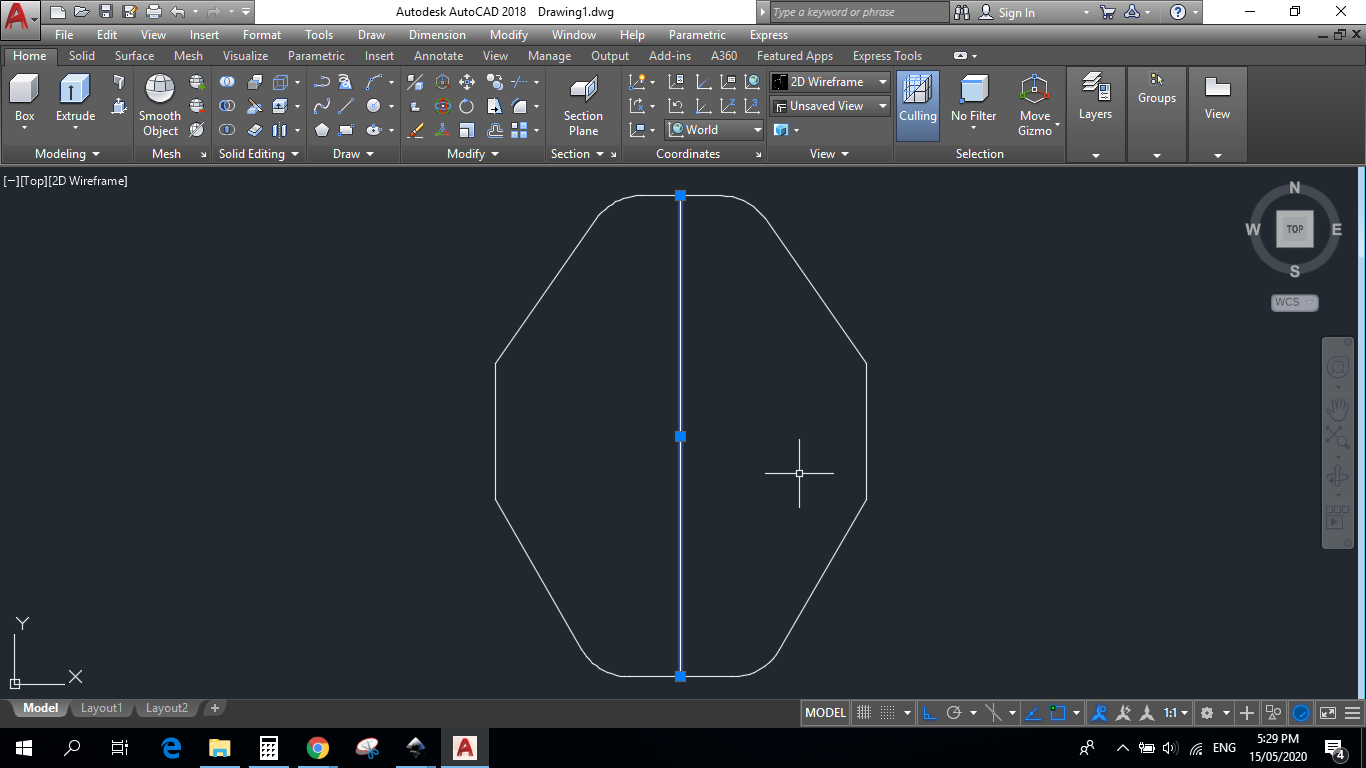Open the 2D Wireframe visual style dropdown
This screenshot has width=1366, height=768.
coord(830,82)
